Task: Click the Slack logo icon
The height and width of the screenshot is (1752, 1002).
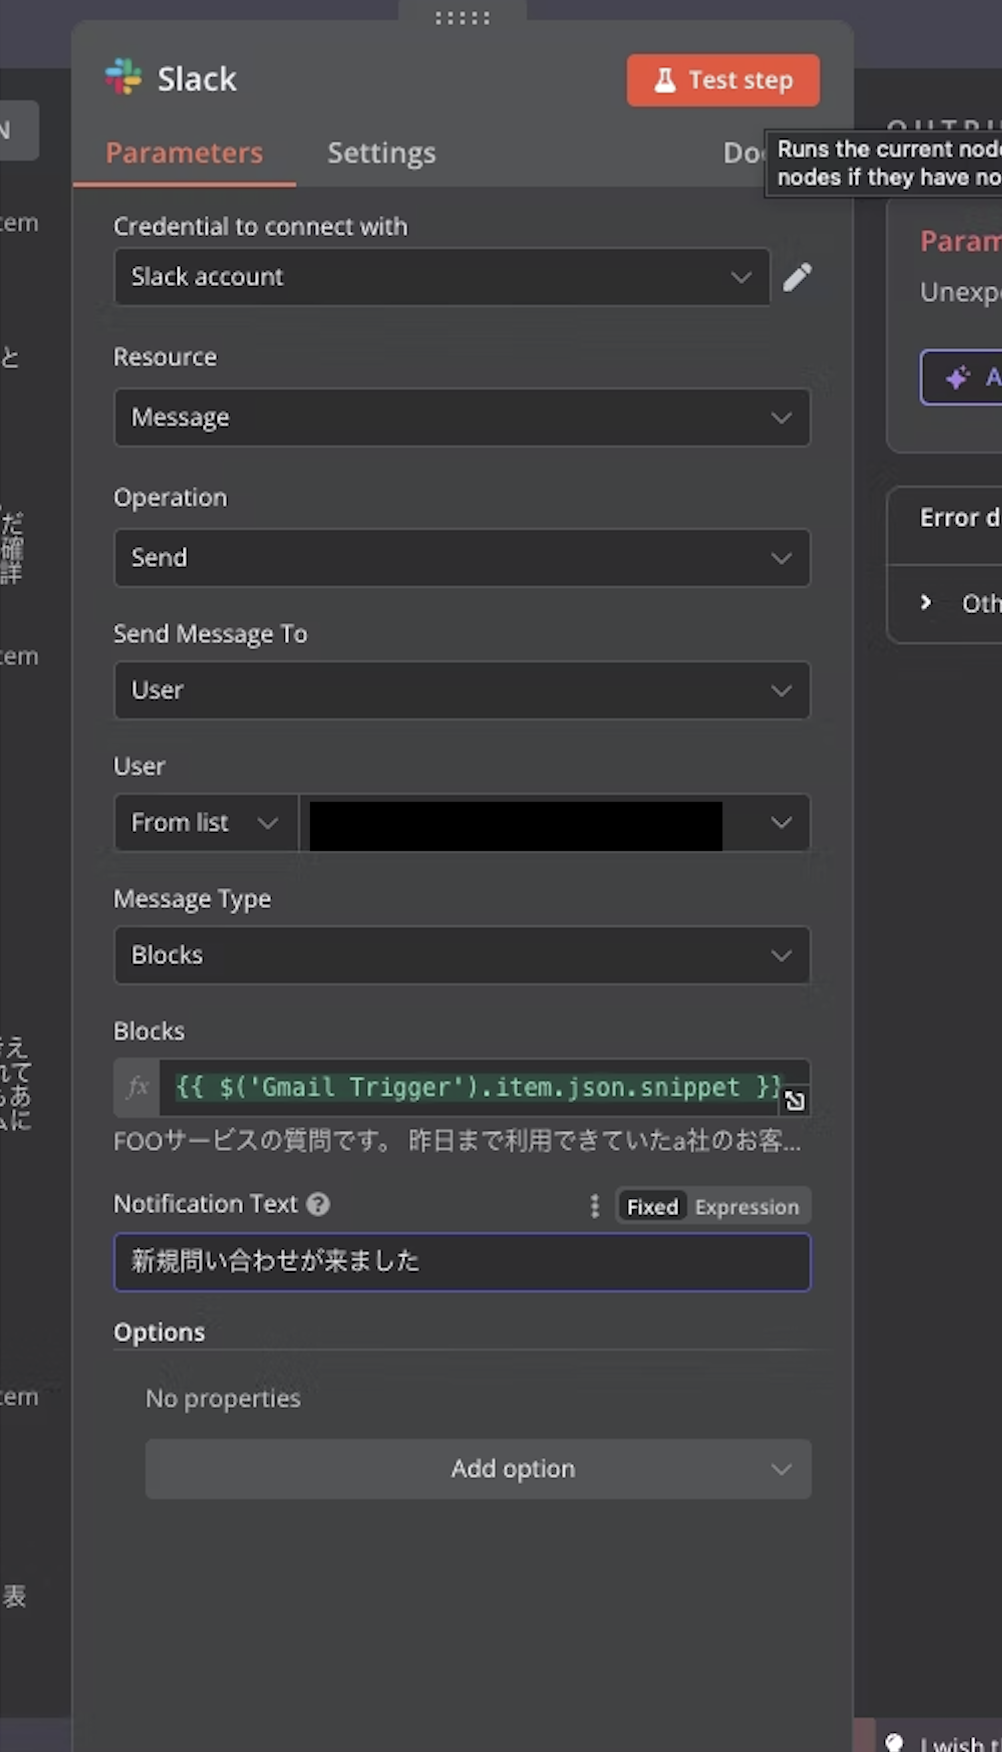Action: tap(124, 77)
